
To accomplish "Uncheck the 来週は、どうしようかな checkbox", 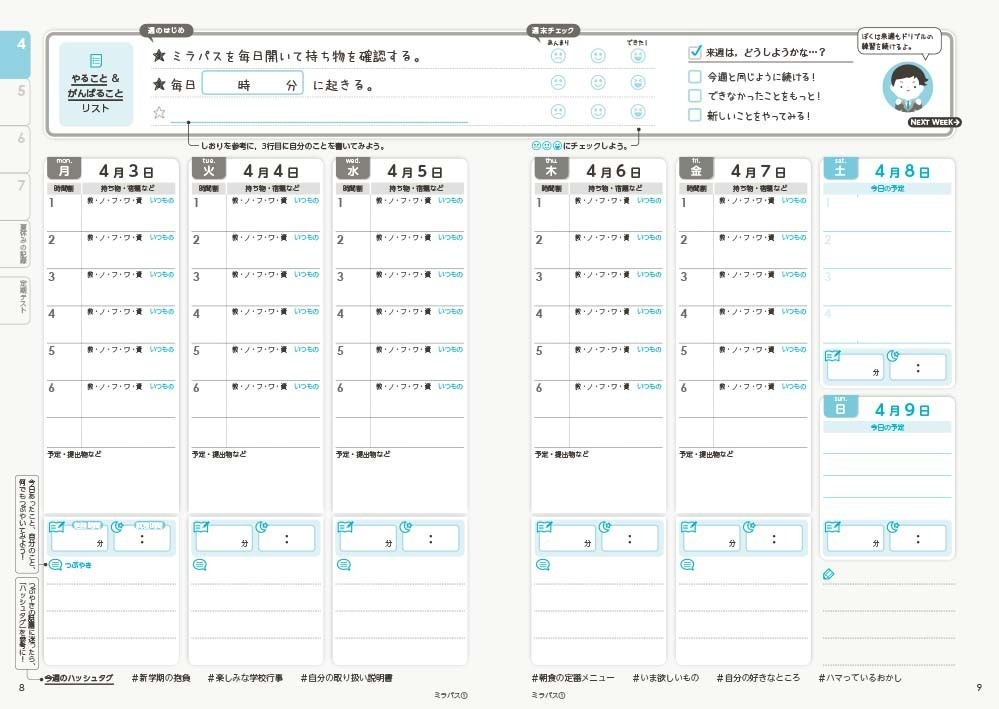I will (x=695, y=52).
